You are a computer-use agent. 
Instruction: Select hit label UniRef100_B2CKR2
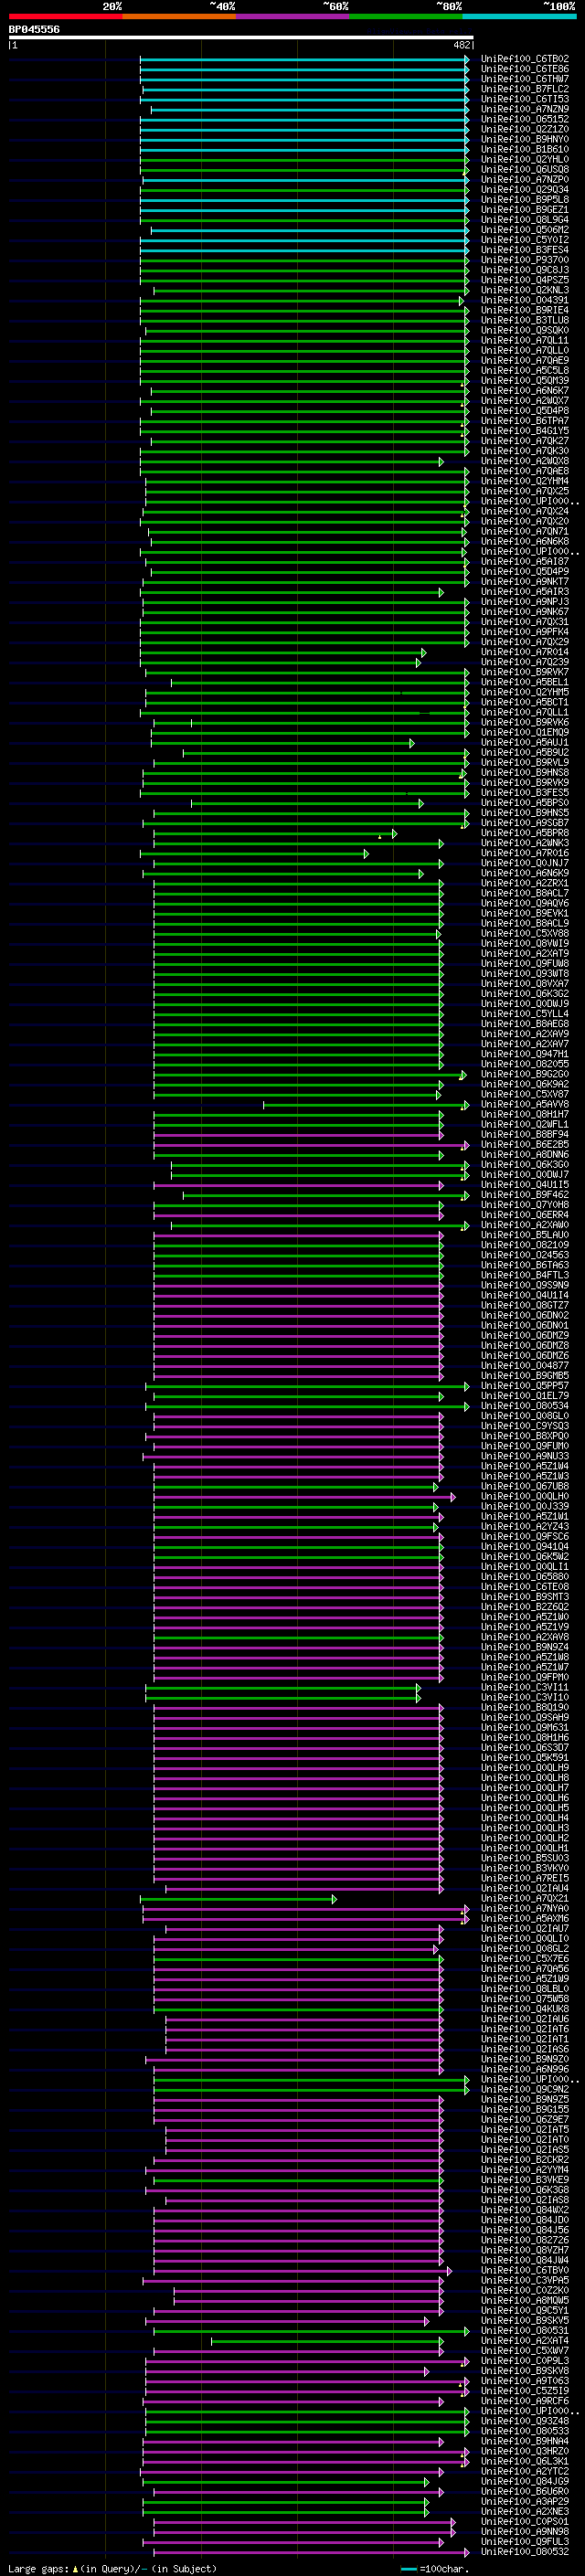tap(525, 2159)
